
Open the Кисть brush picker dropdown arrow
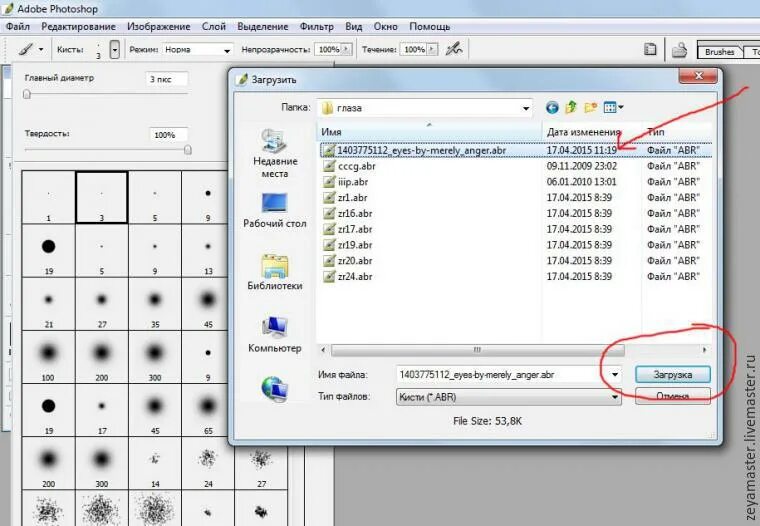[114, 49]
